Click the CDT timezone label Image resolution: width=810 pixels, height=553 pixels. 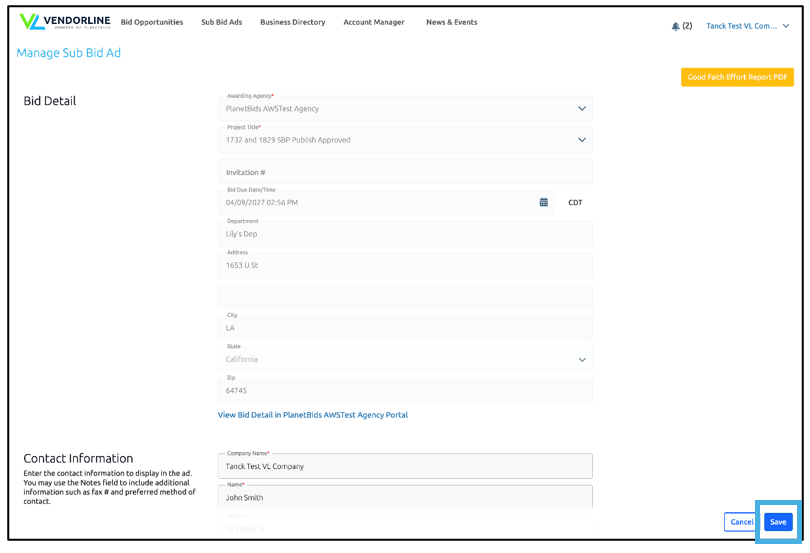click(575, 203)
